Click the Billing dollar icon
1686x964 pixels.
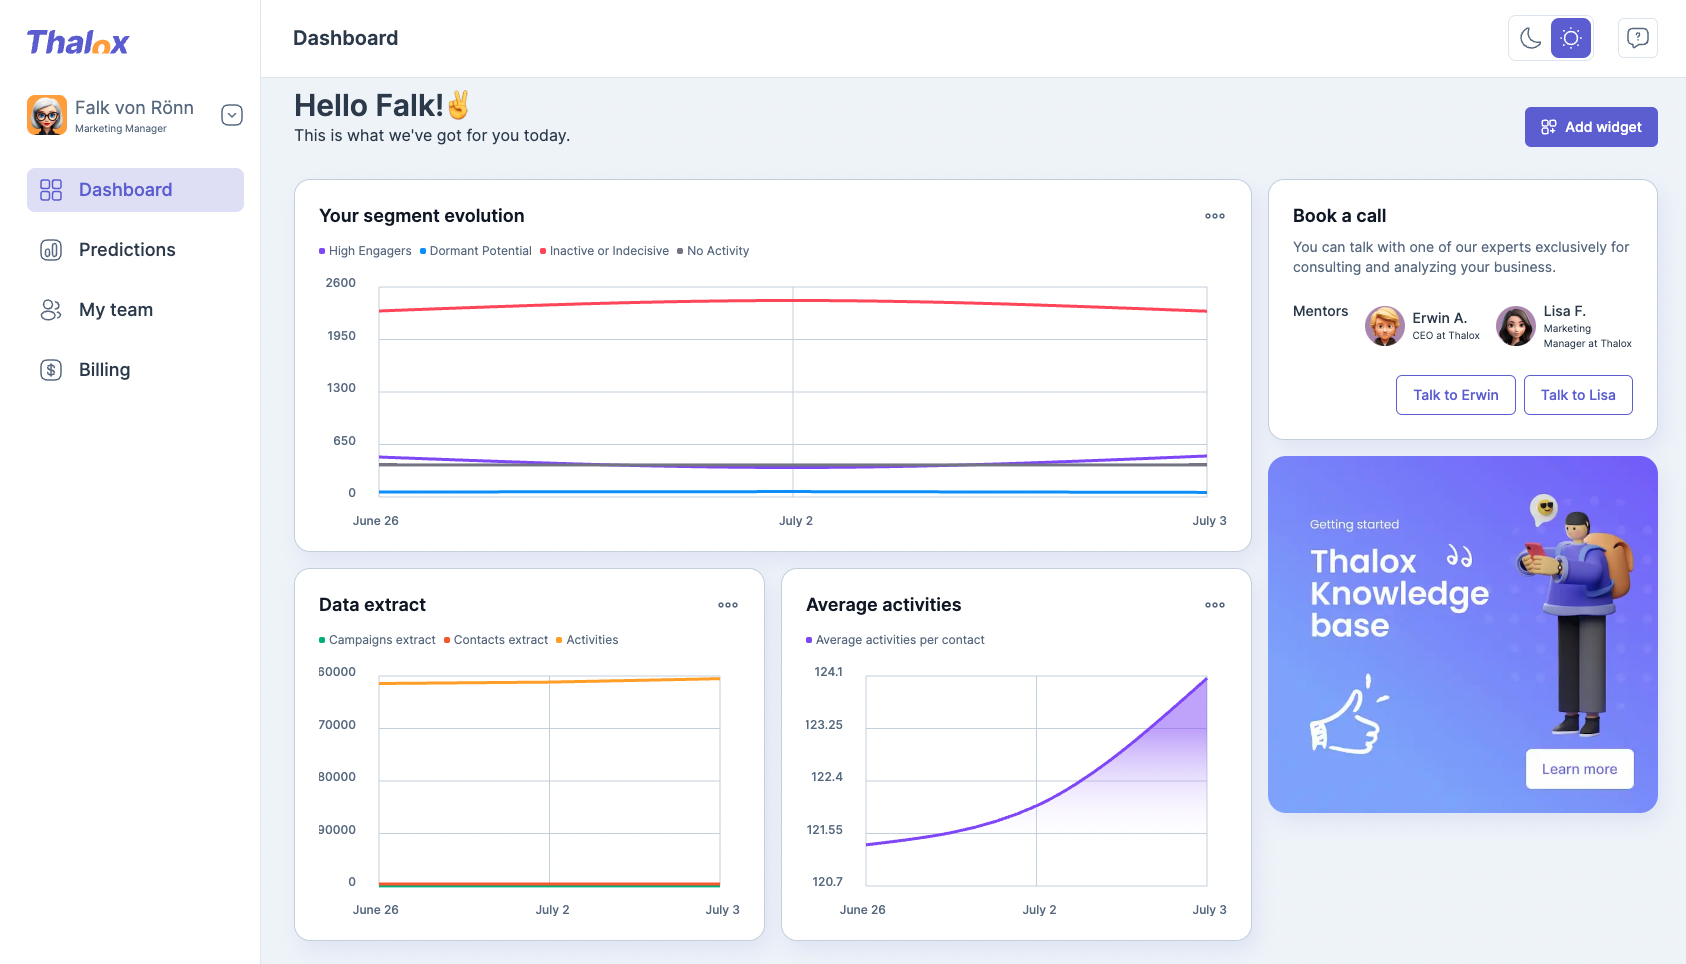tap(50, 369)
